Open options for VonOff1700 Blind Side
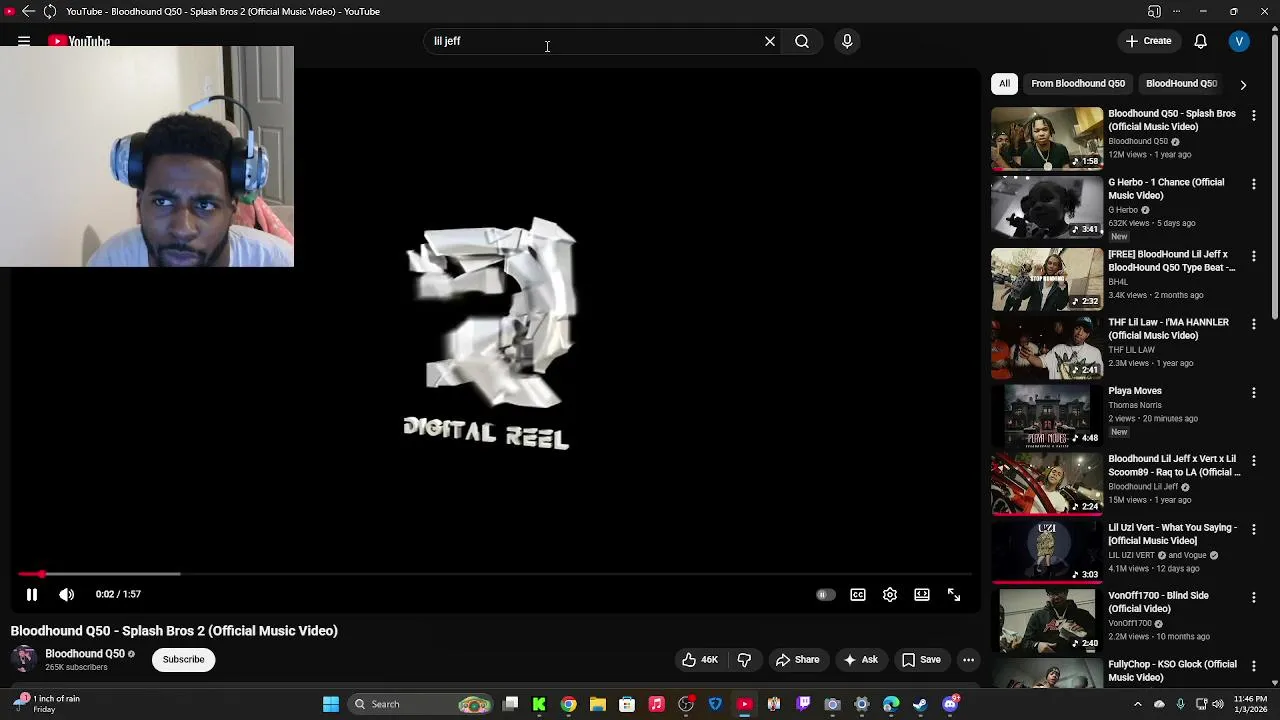Image resolution: width=1280 pixels, height=720 pixels. pyautogui.click(x=1253, y=598)
